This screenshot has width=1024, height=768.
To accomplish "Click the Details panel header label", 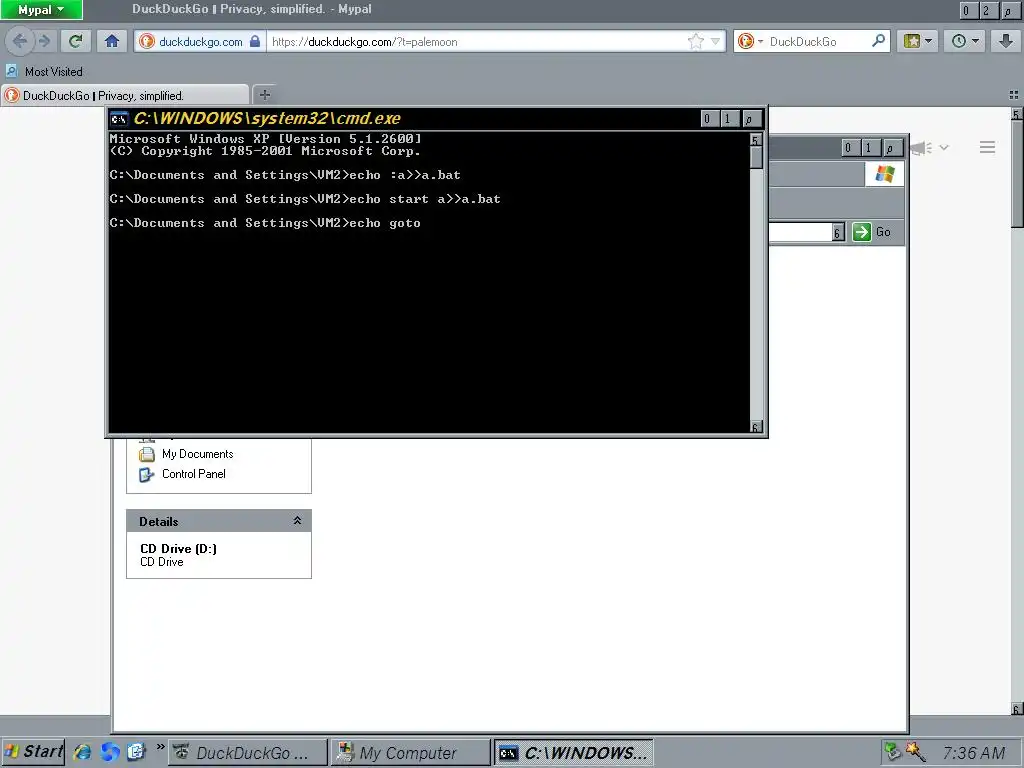I will 159,522.
